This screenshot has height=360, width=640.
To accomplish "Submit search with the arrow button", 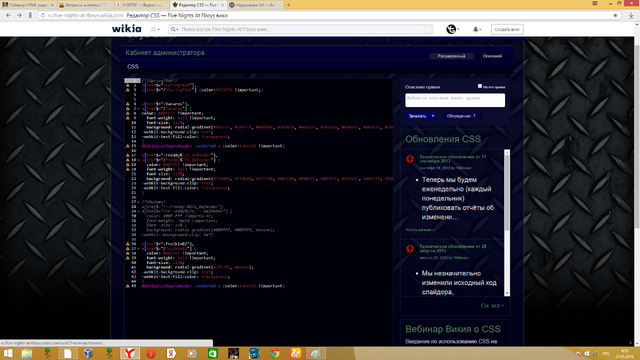I will pyautogui.click(x=428, y=29).
